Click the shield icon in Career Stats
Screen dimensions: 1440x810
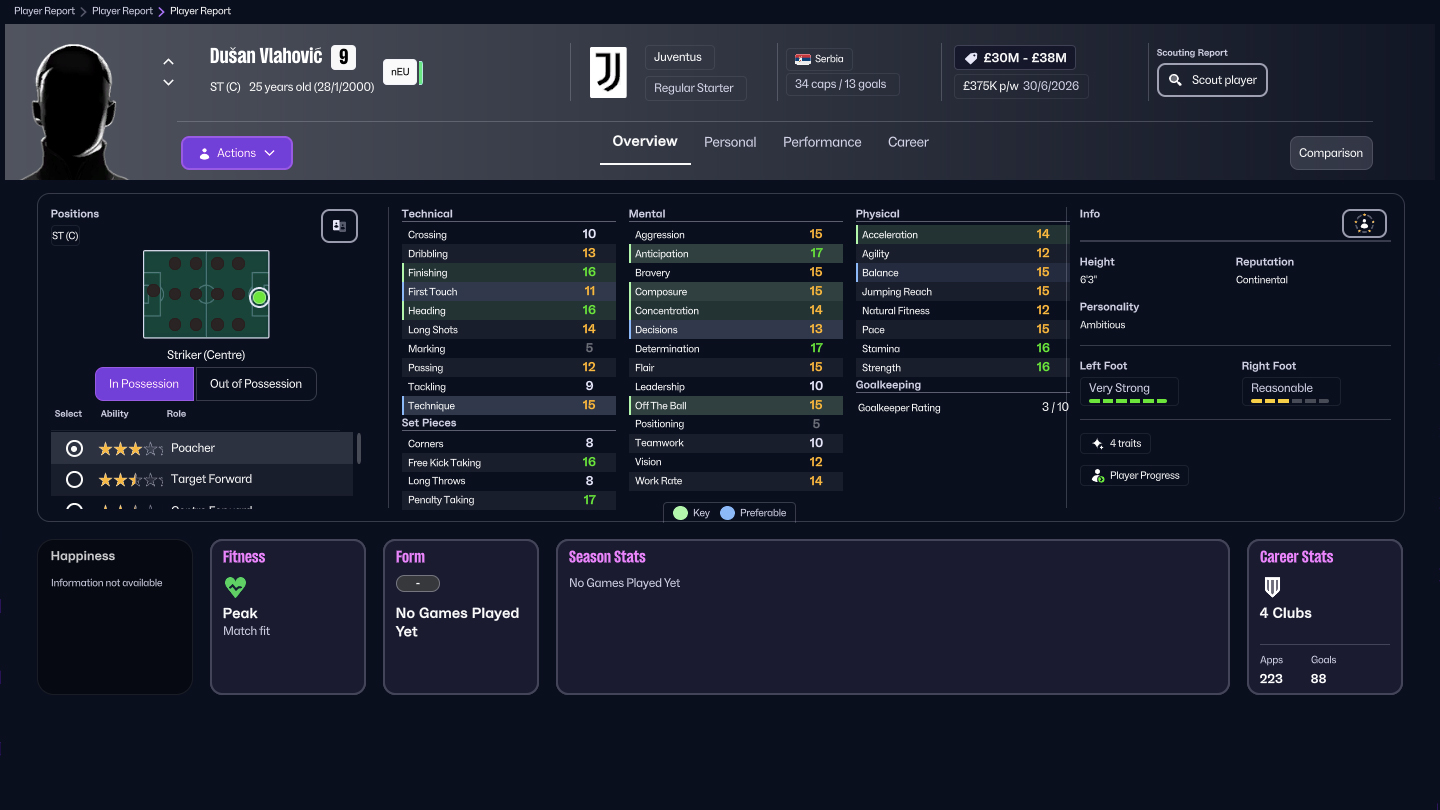[1272, 586]
